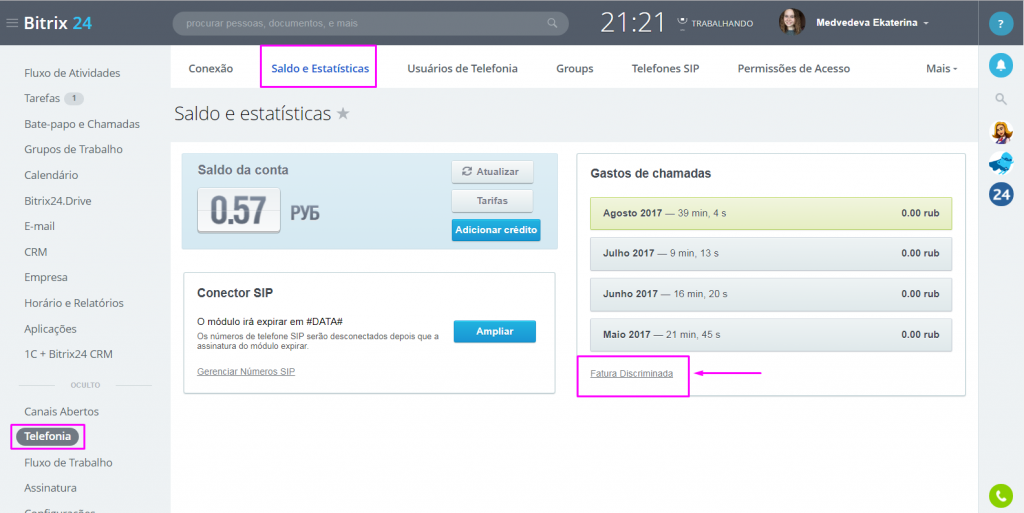
Task: Toggle the hamburger menu beside Bitrix 24
Action: (x=12, y=23)
